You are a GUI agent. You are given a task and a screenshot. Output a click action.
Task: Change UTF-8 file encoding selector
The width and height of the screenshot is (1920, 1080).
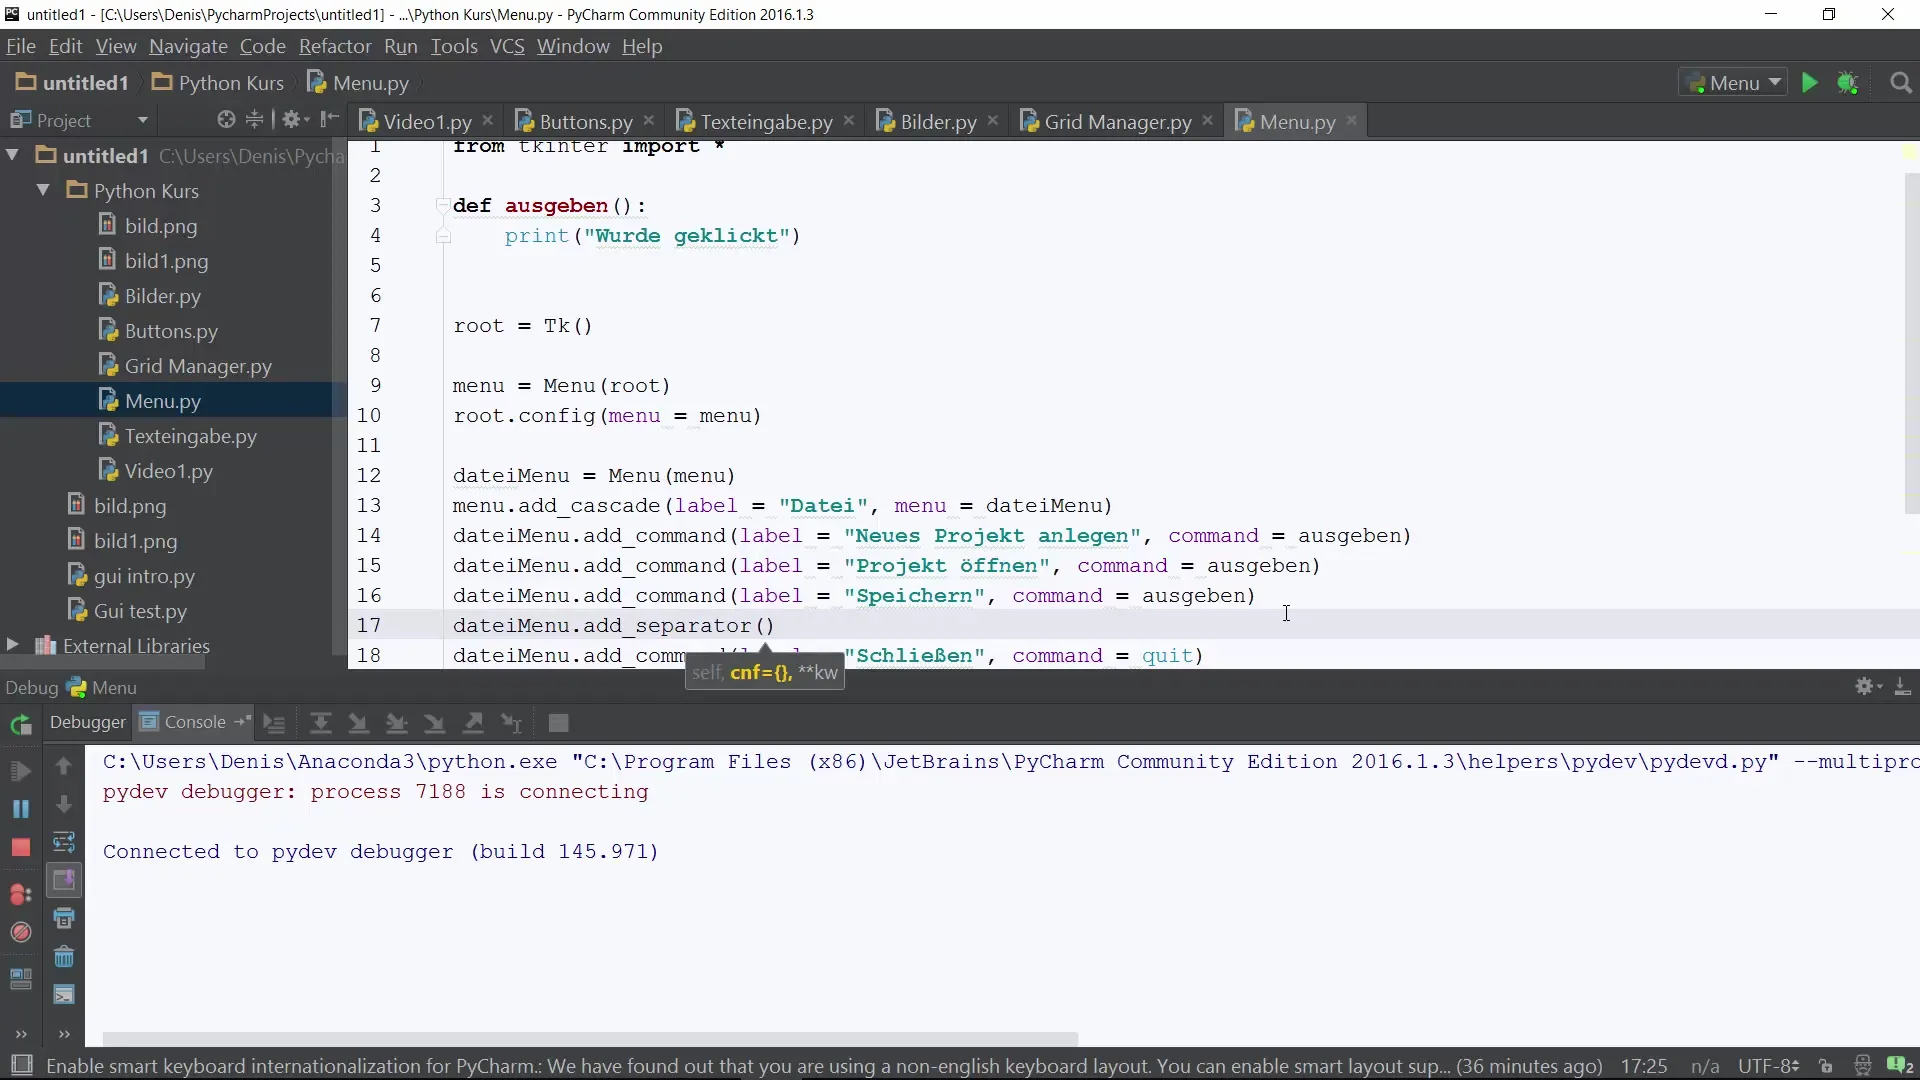[1768, 1066]
